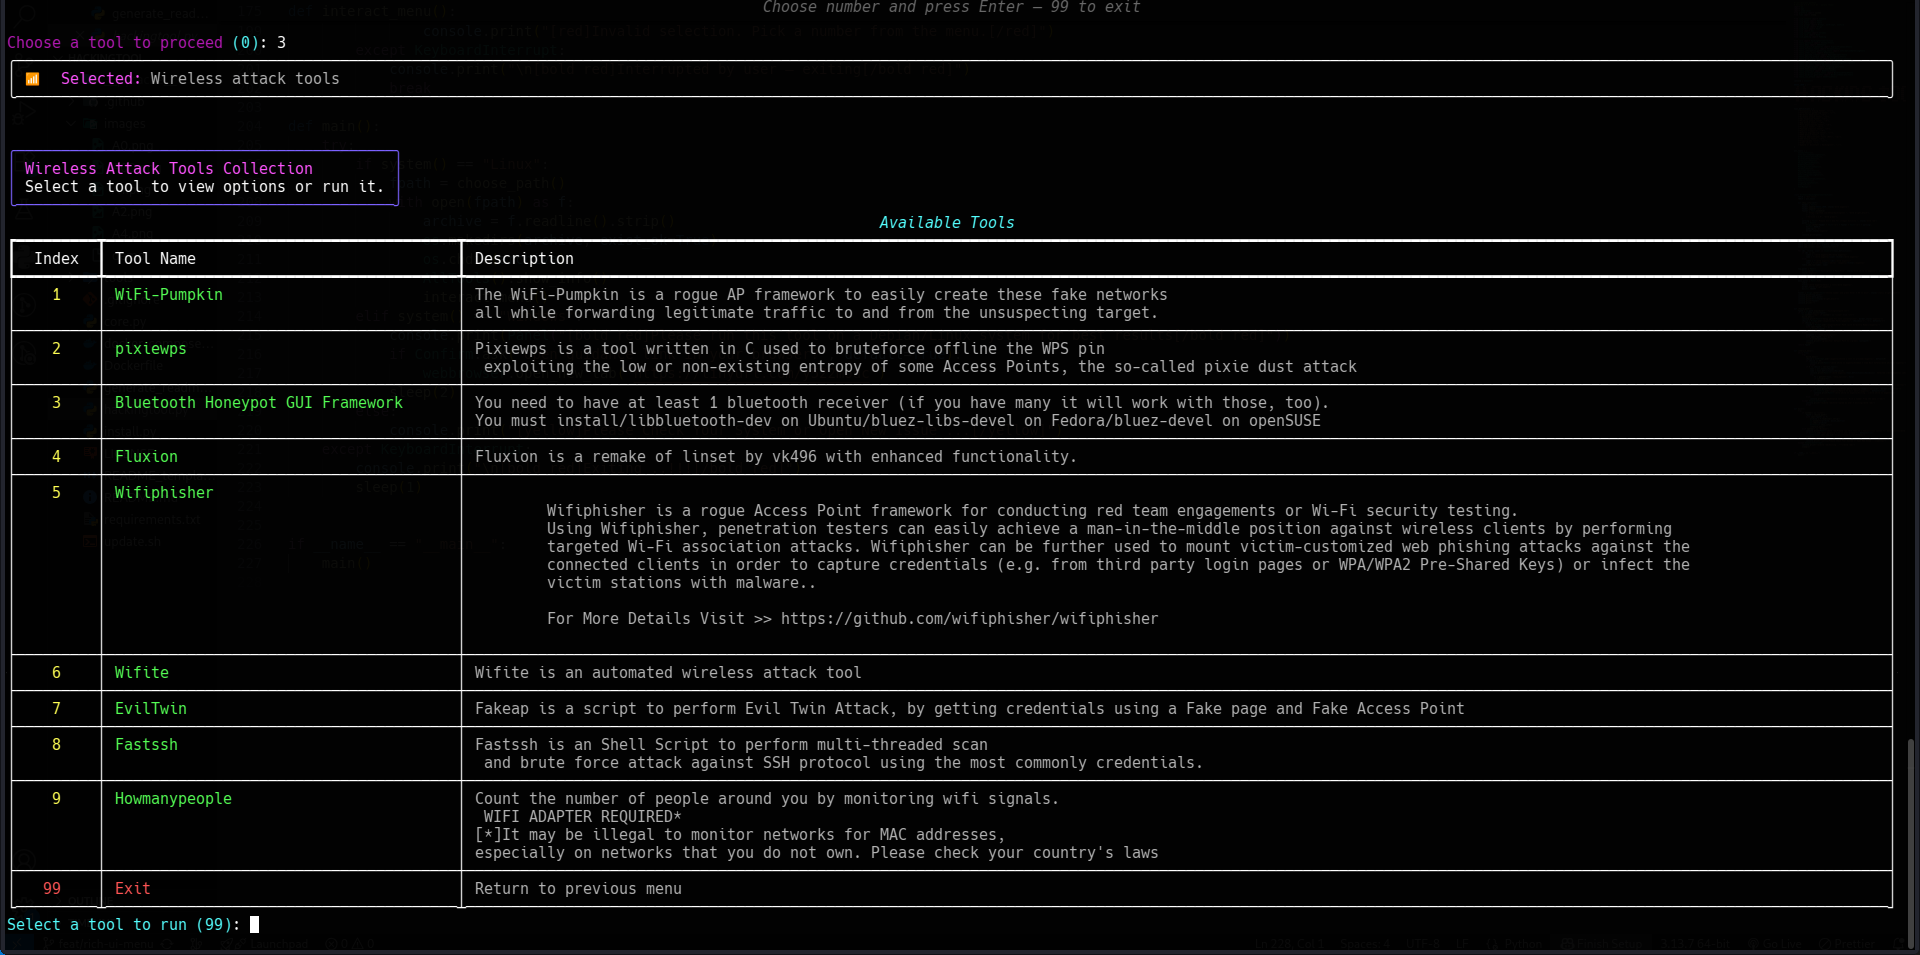Click the 'Return to previous menu' description

coord(578,889)
